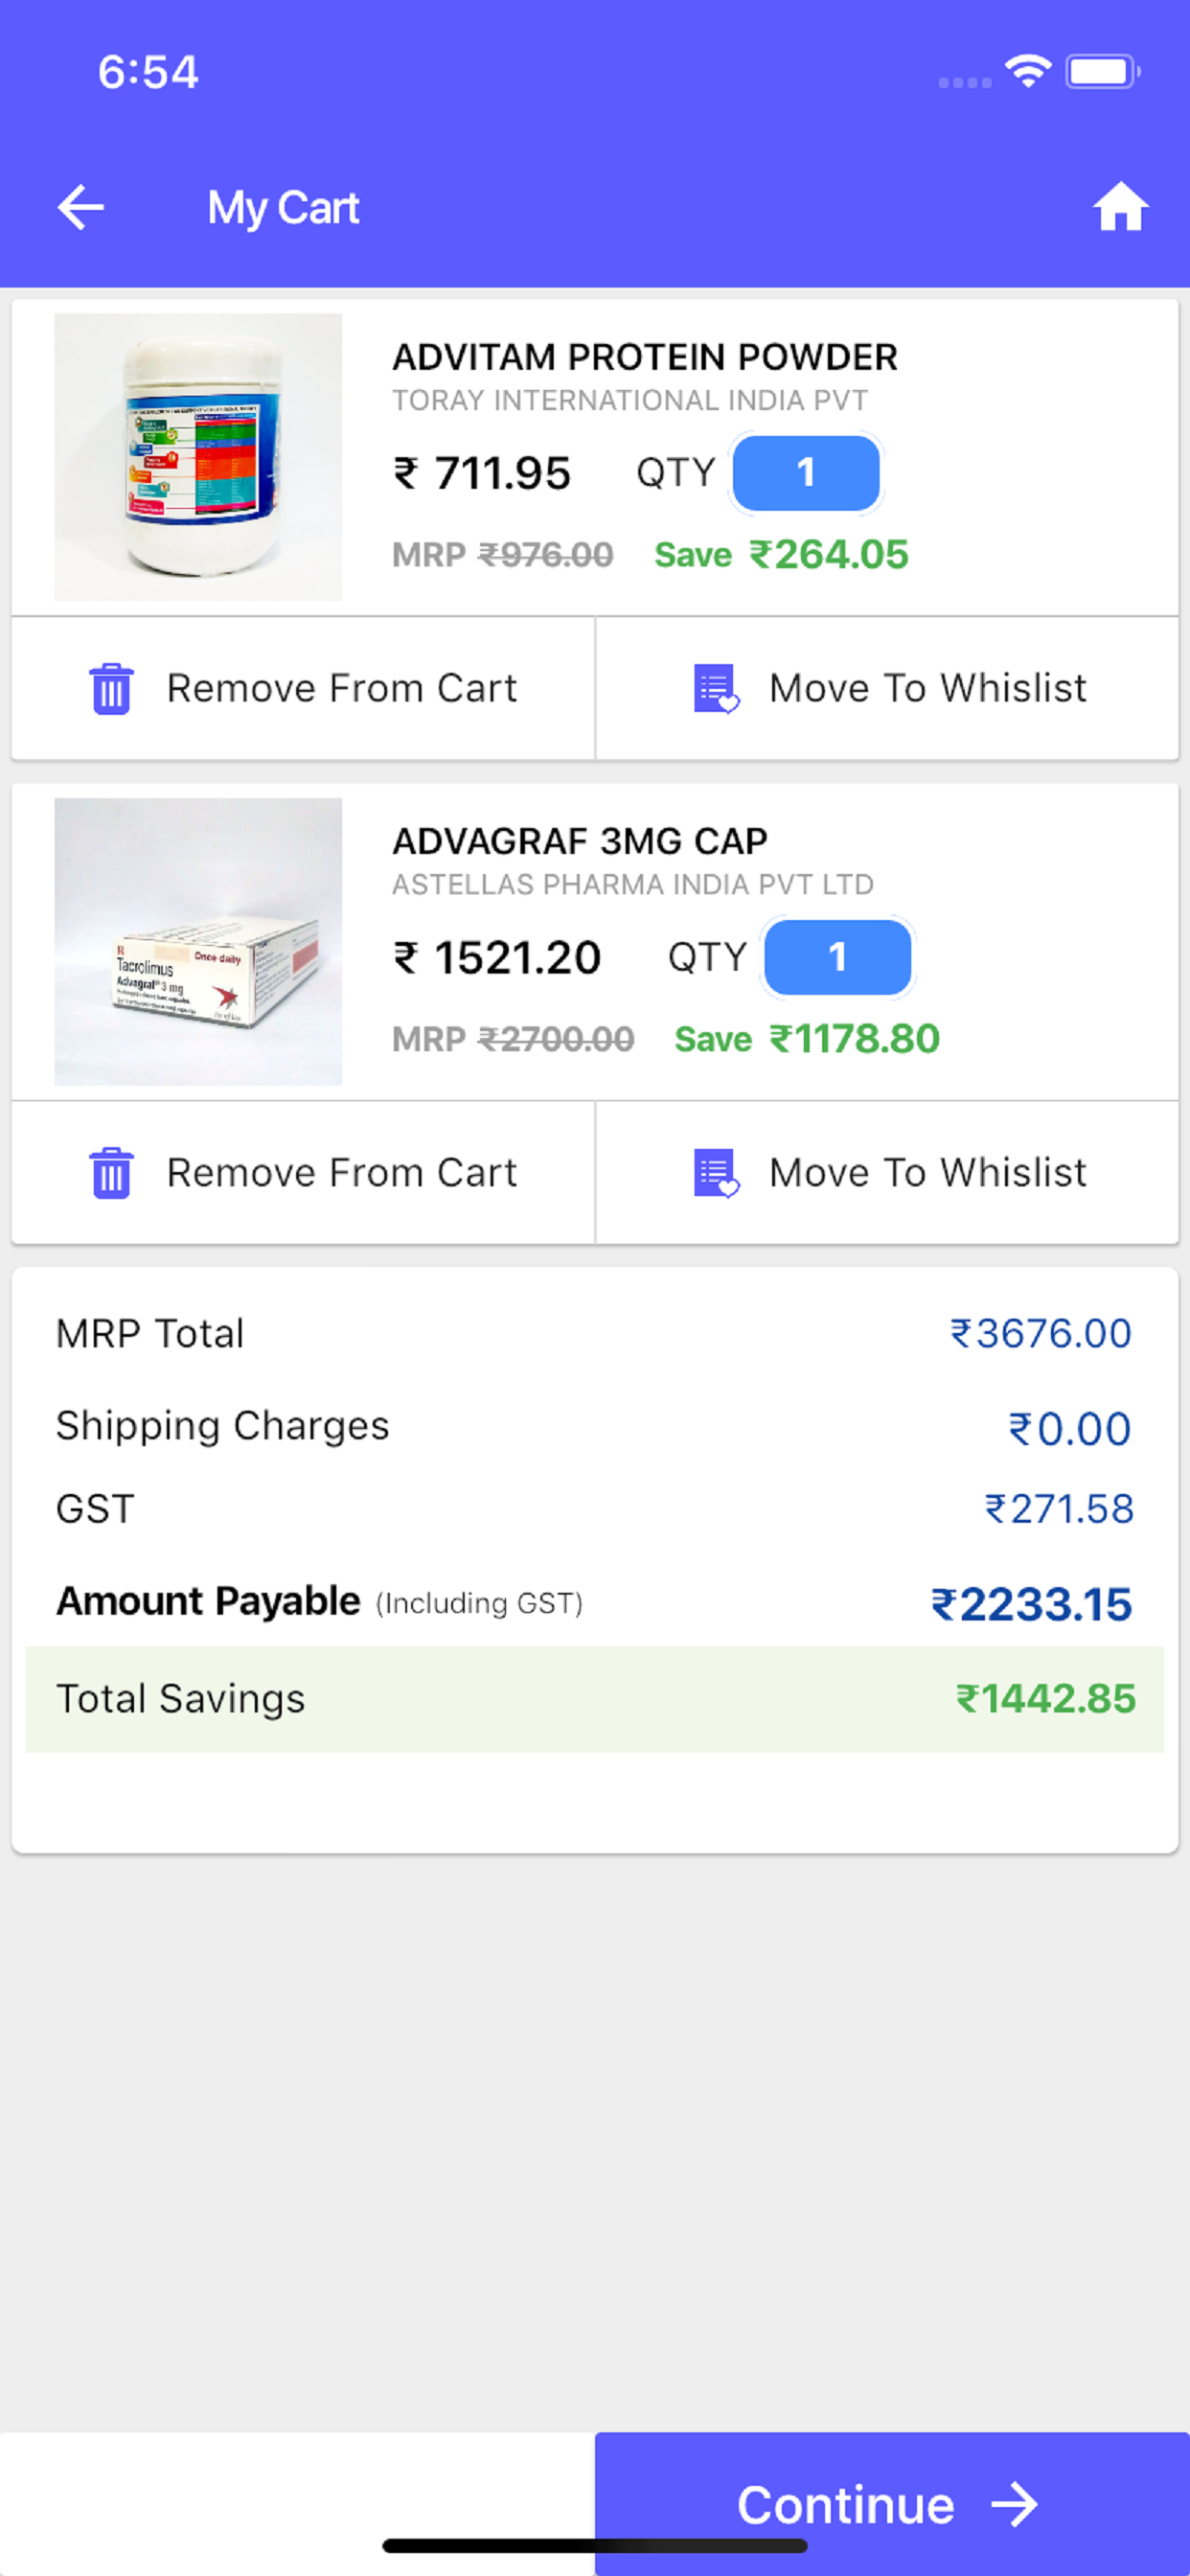Go to home via house icon

(x=1120, y=207)
